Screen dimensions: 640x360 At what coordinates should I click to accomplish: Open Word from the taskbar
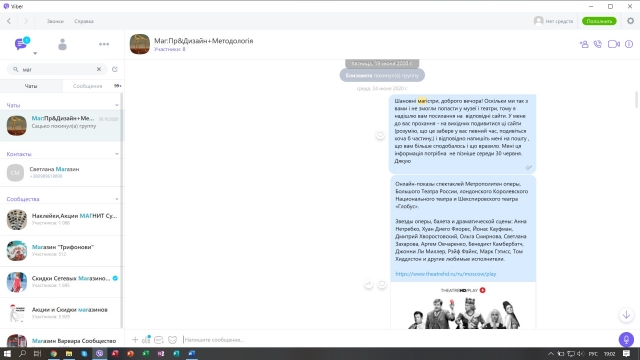[192, 353]
